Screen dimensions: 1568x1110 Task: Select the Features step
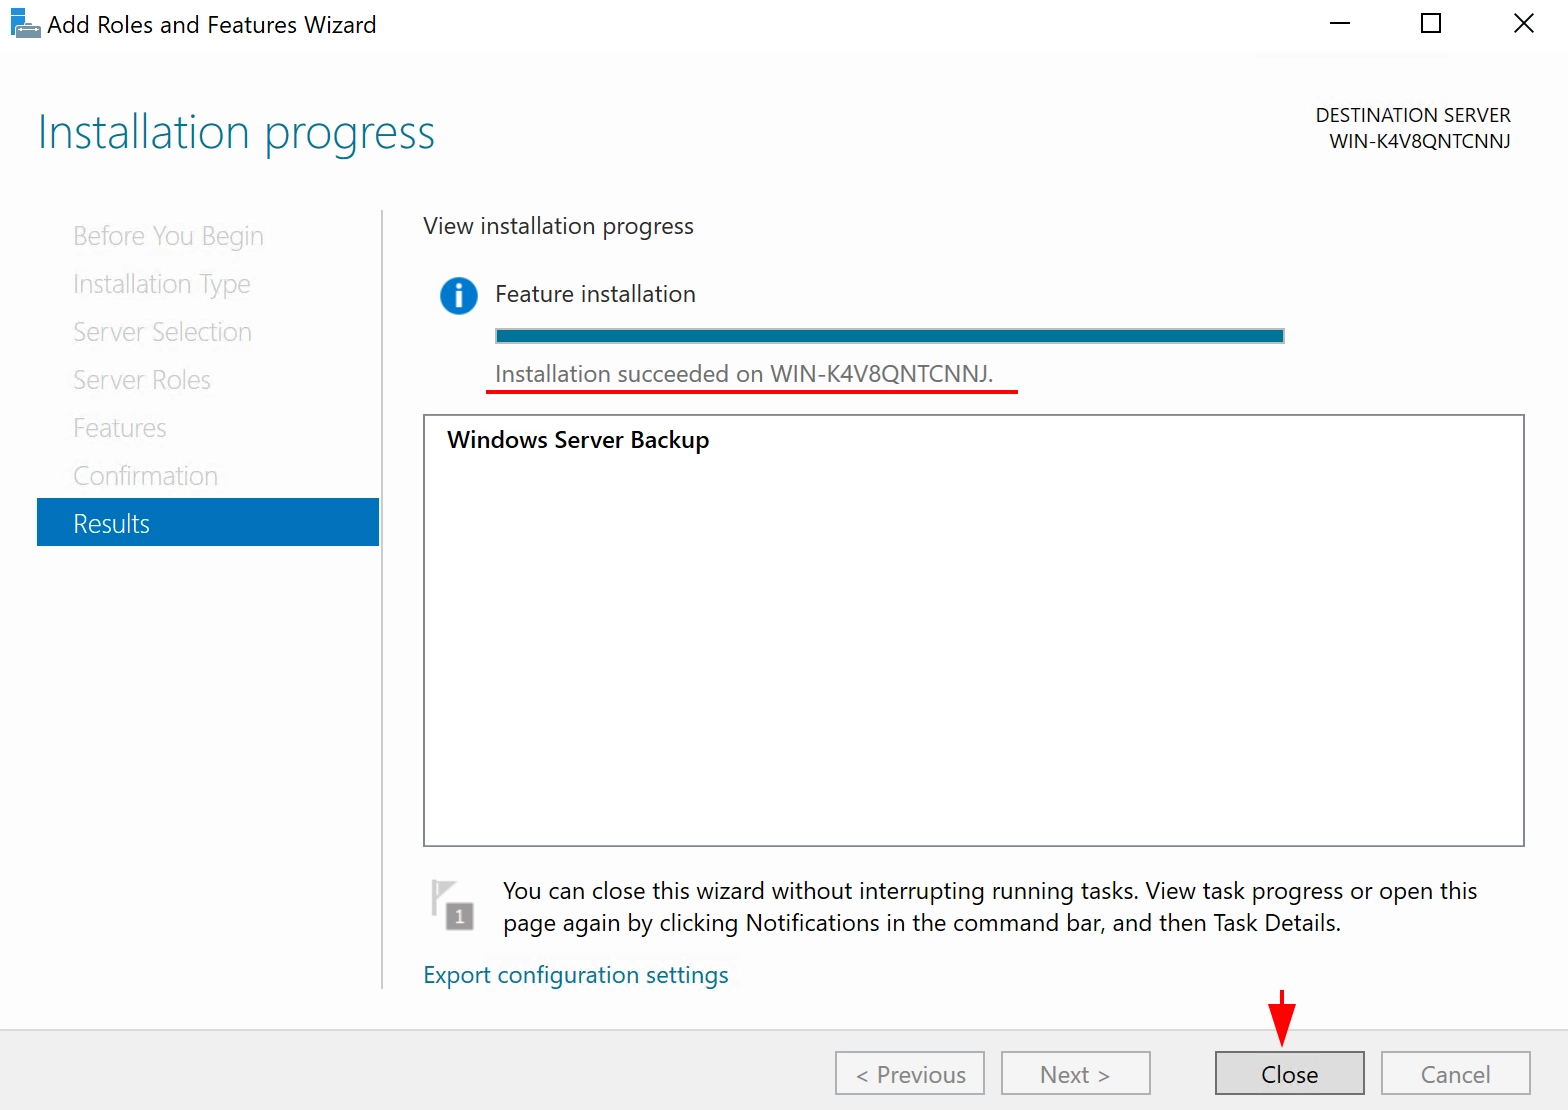[x=120, y=428]
